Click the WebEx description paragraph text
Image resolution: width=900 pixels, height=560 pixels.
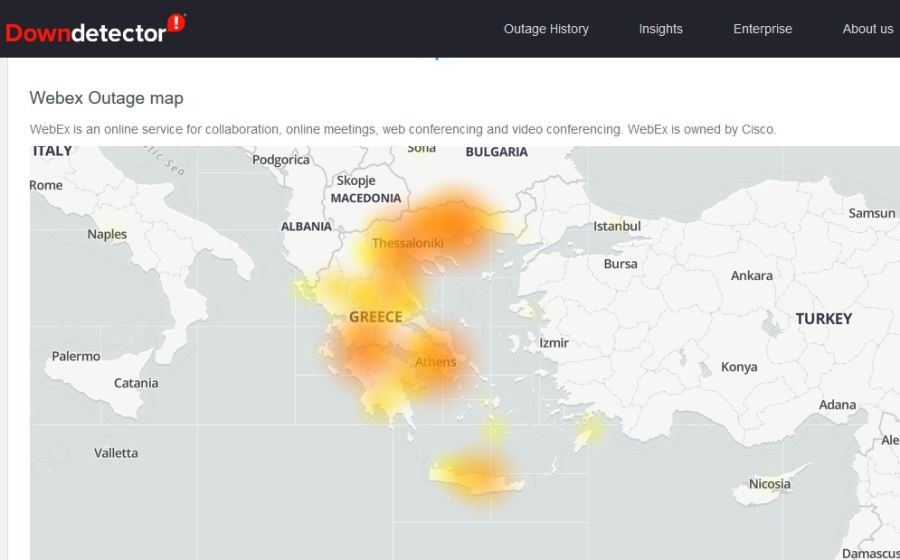click(402, 129)
